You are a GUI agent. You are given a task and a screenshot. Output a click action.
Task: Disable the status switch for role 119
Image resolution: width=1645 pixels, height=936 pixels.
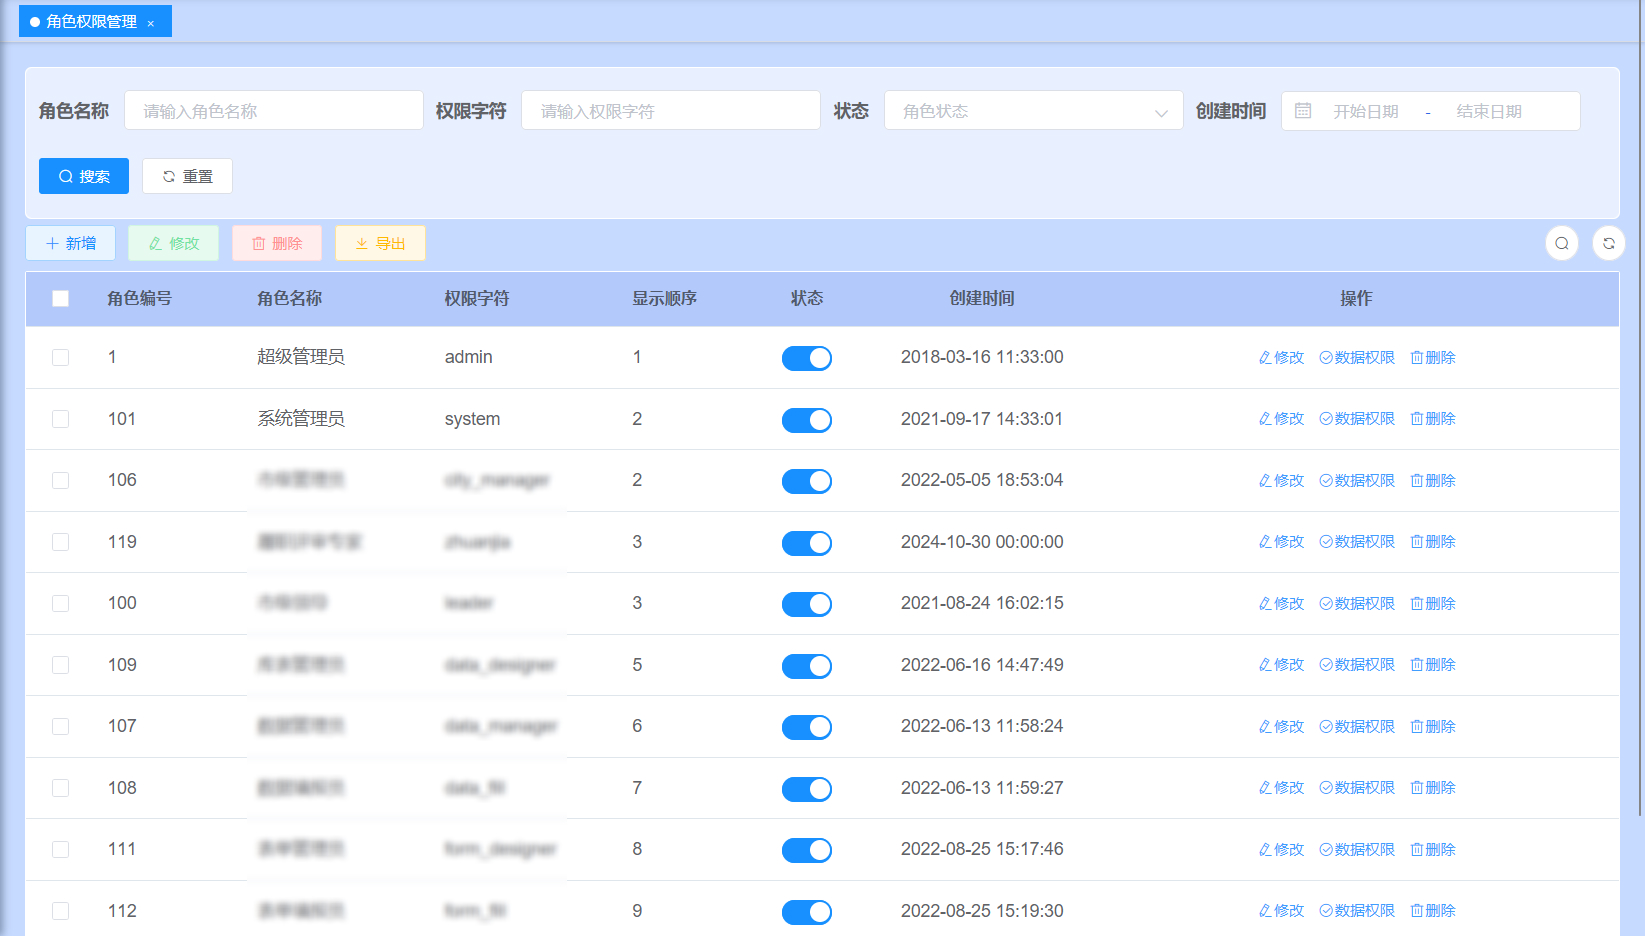point(806,543)
